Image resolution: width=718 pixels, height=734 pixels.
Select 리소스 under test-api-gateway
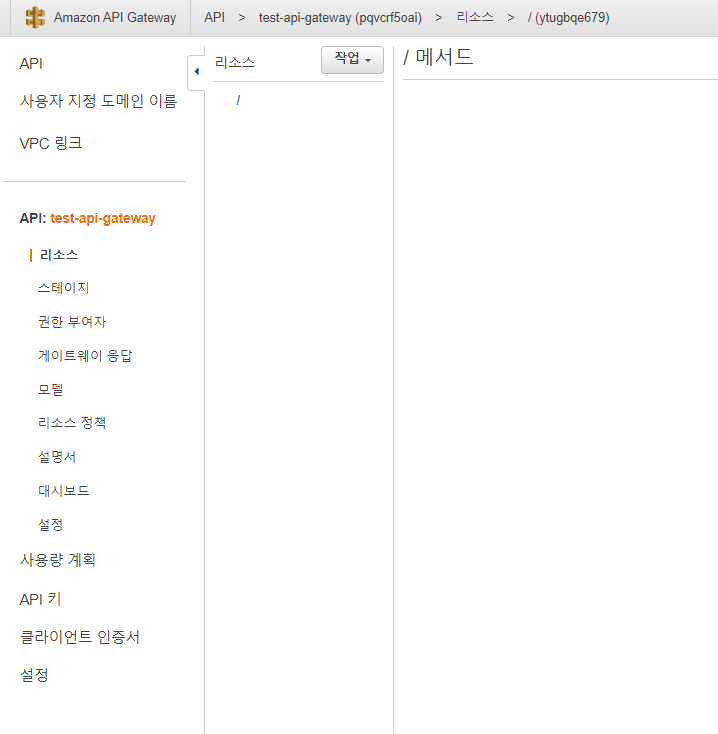point(59,255)
